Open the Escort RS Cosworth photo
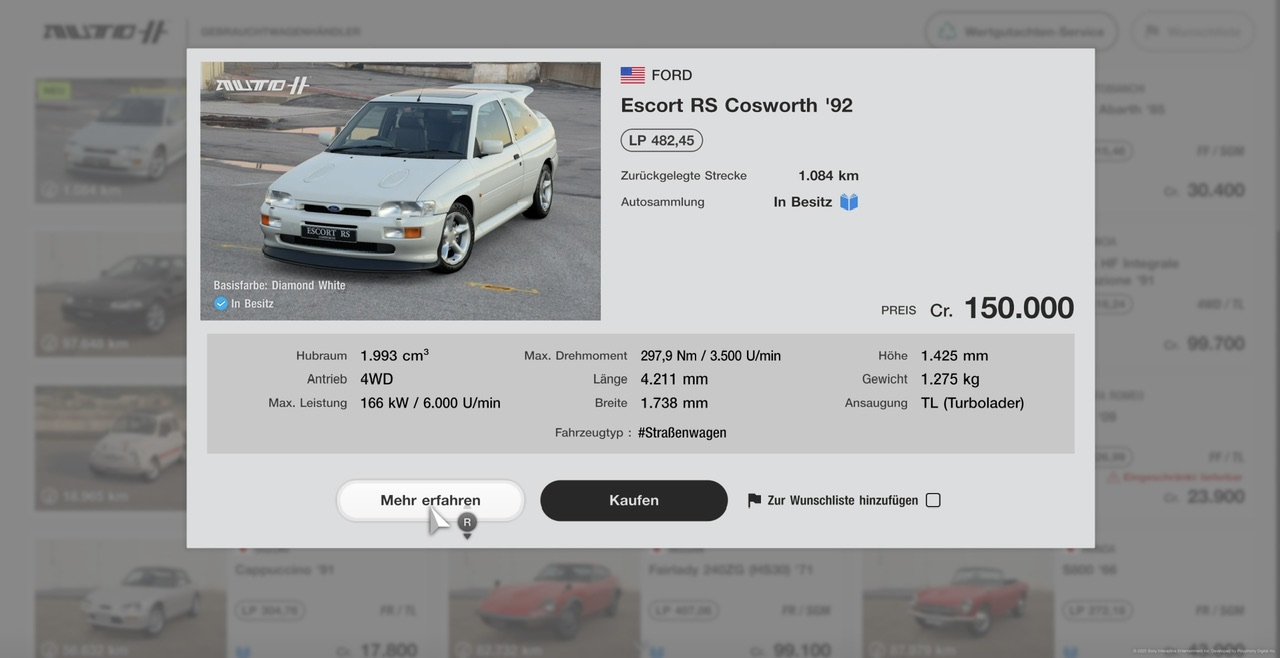Screen dimensions: 1280x658 400,191
